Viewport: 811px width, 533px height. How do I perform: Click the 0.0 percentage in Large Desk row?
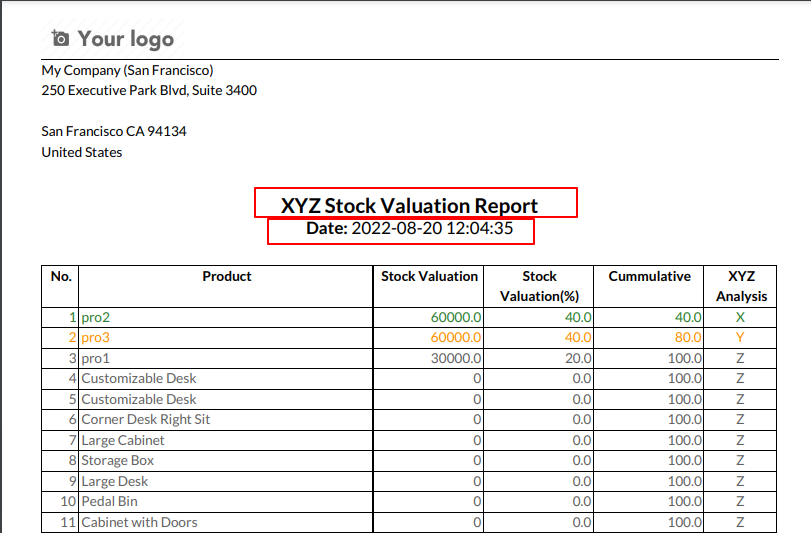(582, 481)
